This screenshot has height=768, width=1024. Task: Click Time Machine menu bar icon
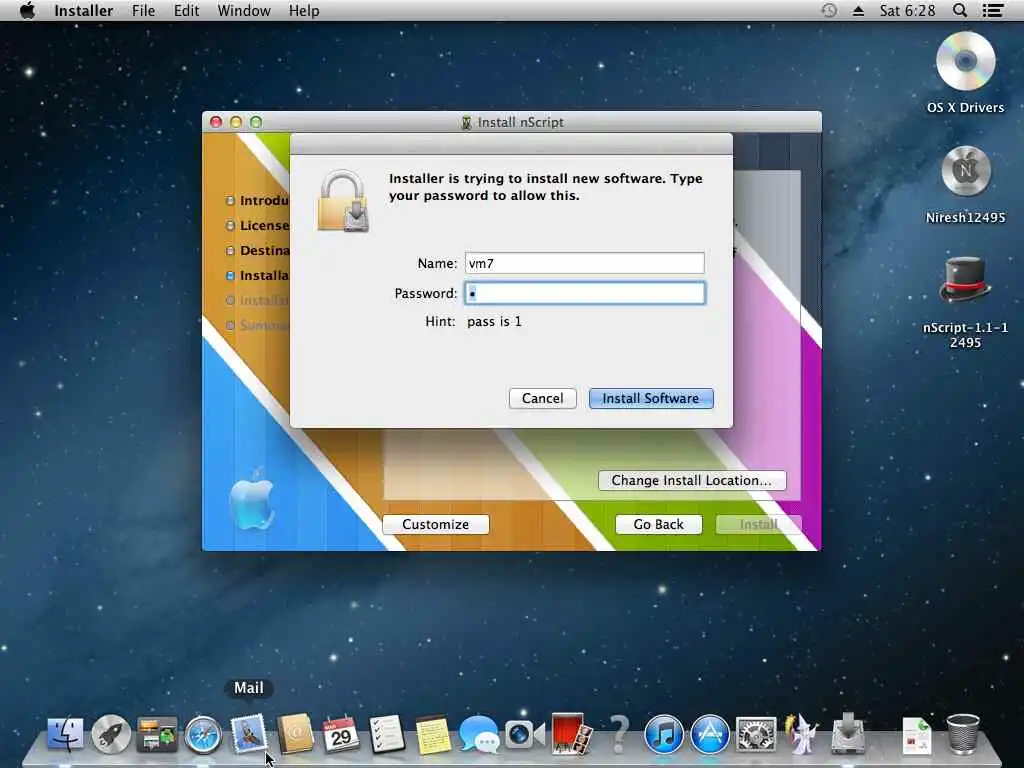point(829,10)
